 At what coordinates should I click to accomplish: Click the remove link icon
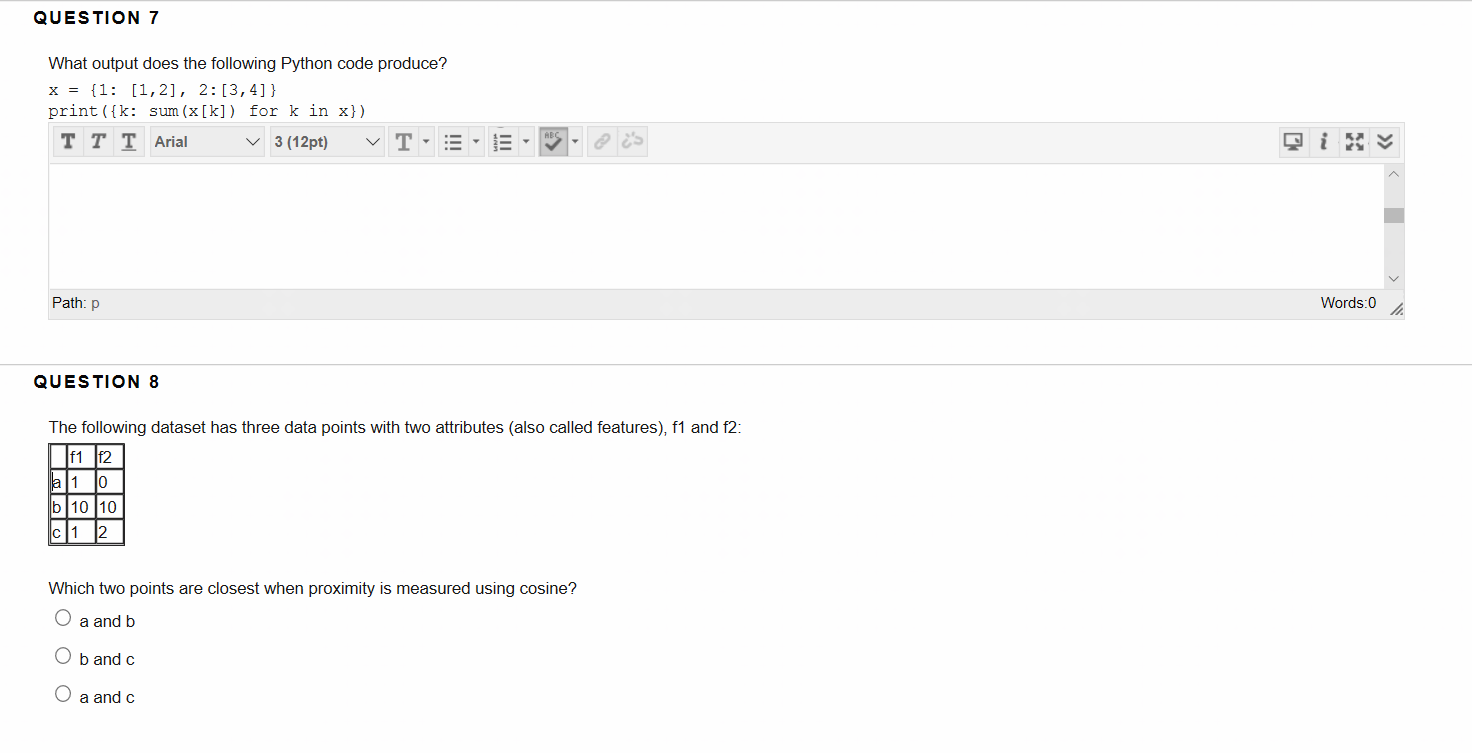coord(632,142)
